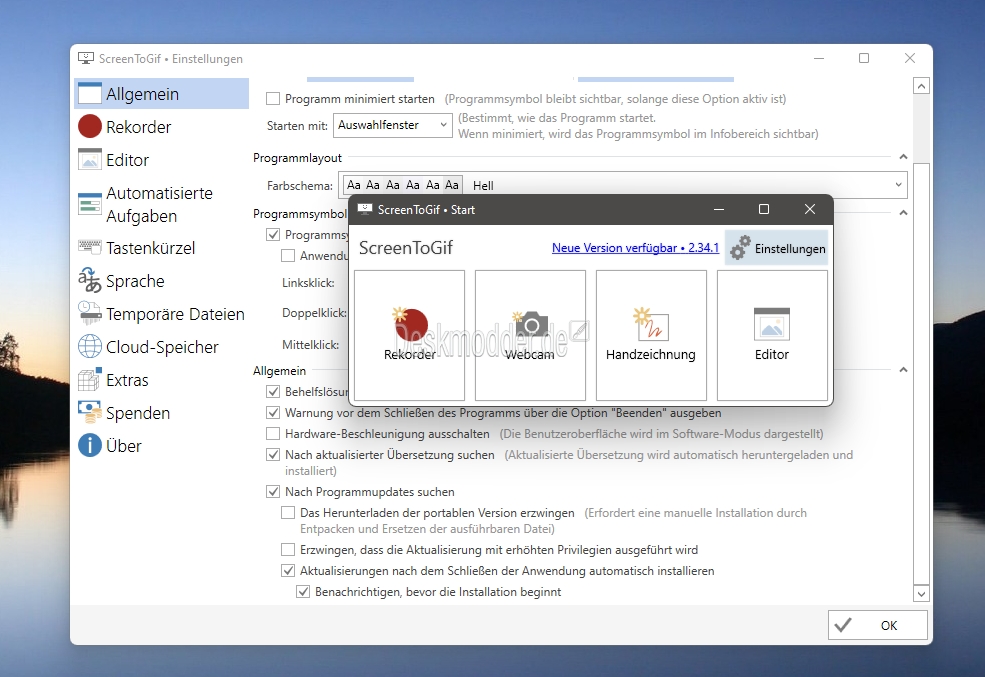
Task: Launch Rekorder from the Start window
Action: (x=410, y=335)
